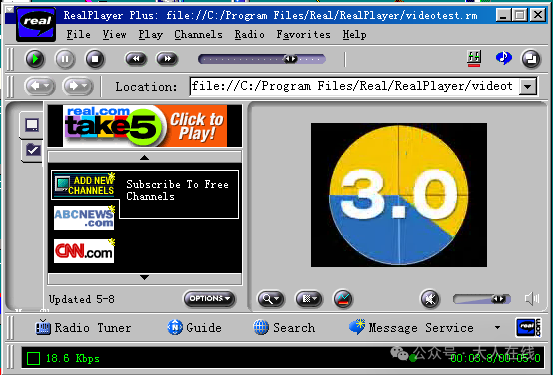This screenshot has height=375, width=553.
Task: Click the real.com logo in bottom bar
Action: pos(528,328)
